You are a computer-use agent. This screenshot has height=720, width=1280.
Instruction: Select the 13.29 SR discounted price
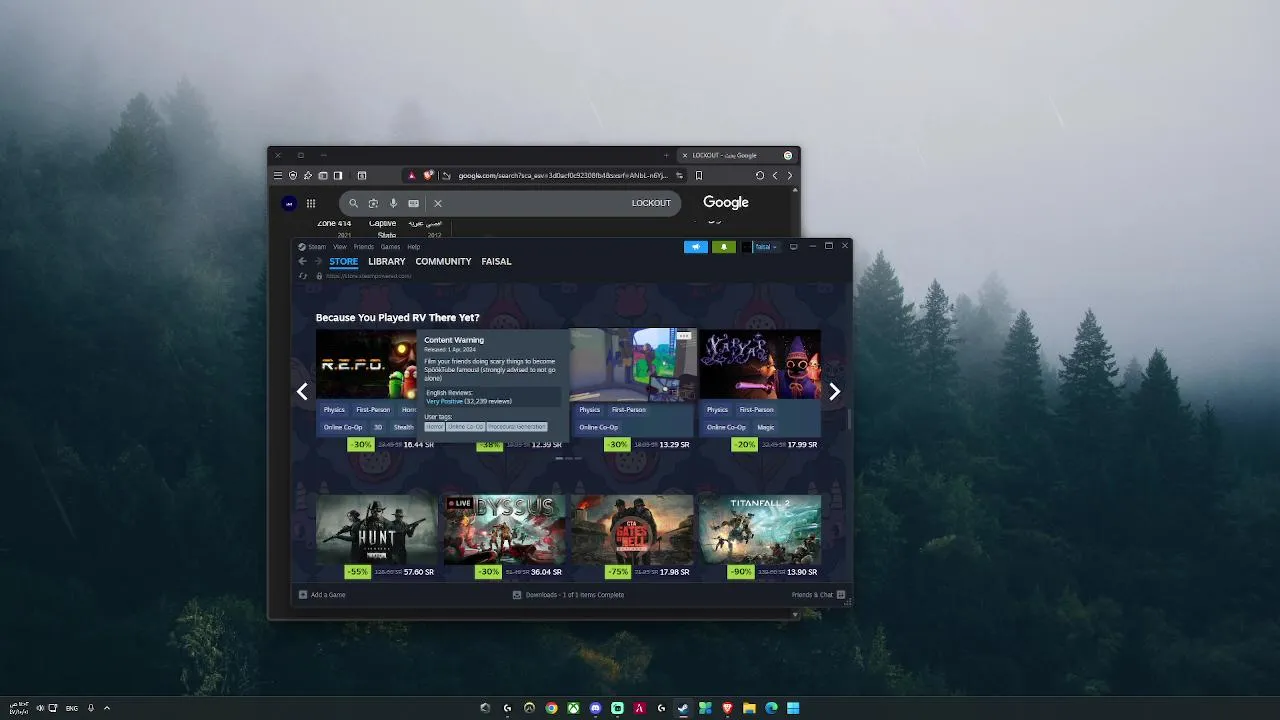(674, 445)
